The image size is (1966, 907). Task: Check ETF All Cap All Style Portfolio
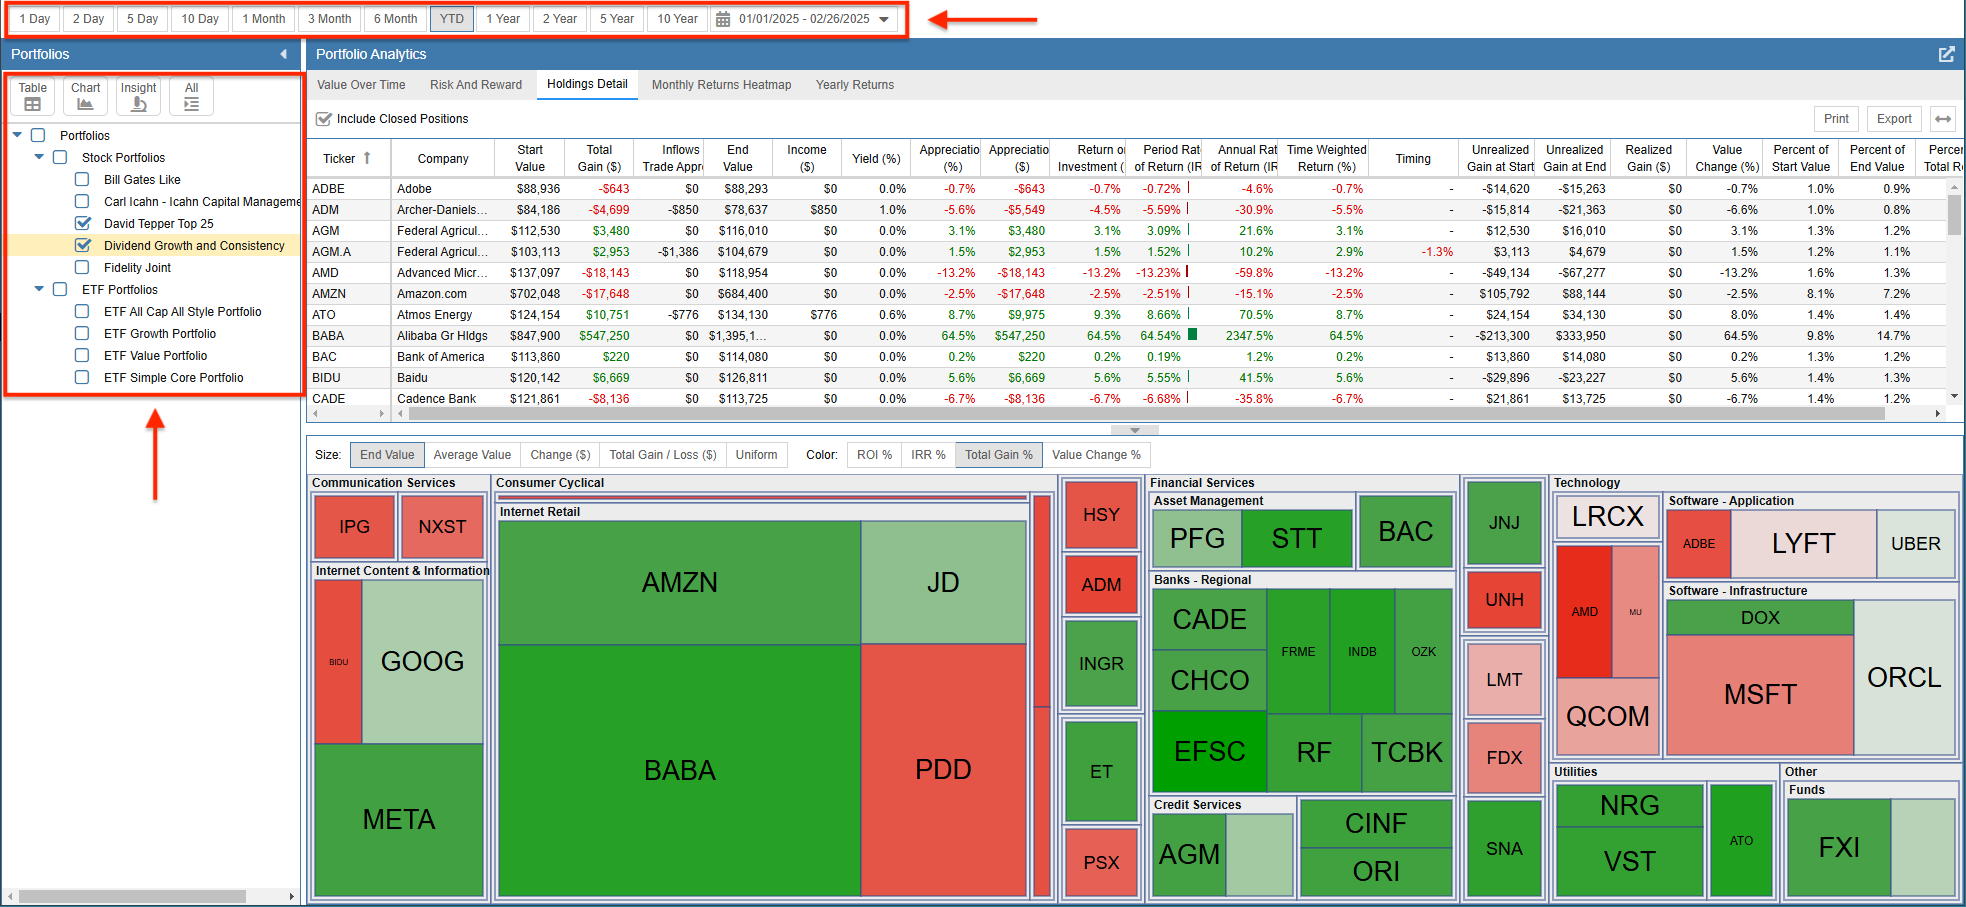pos(82,311)
